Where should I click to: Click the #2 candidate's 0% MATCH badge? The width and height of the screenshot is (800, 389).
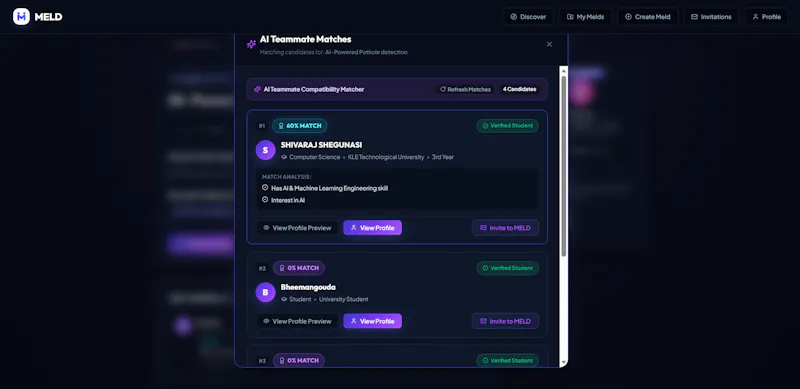pyautogui.click(x=299, y=268)
